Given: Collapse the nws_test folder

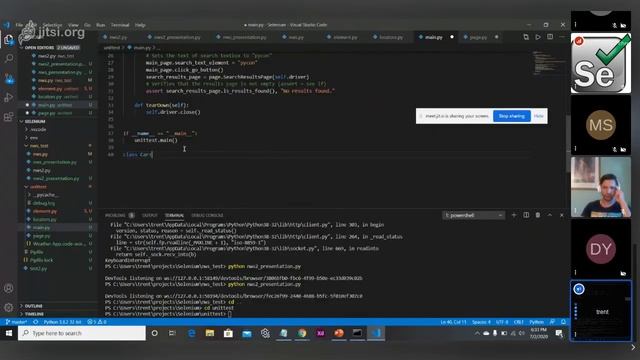Looking at the screenshot, I should pos(39,146).
